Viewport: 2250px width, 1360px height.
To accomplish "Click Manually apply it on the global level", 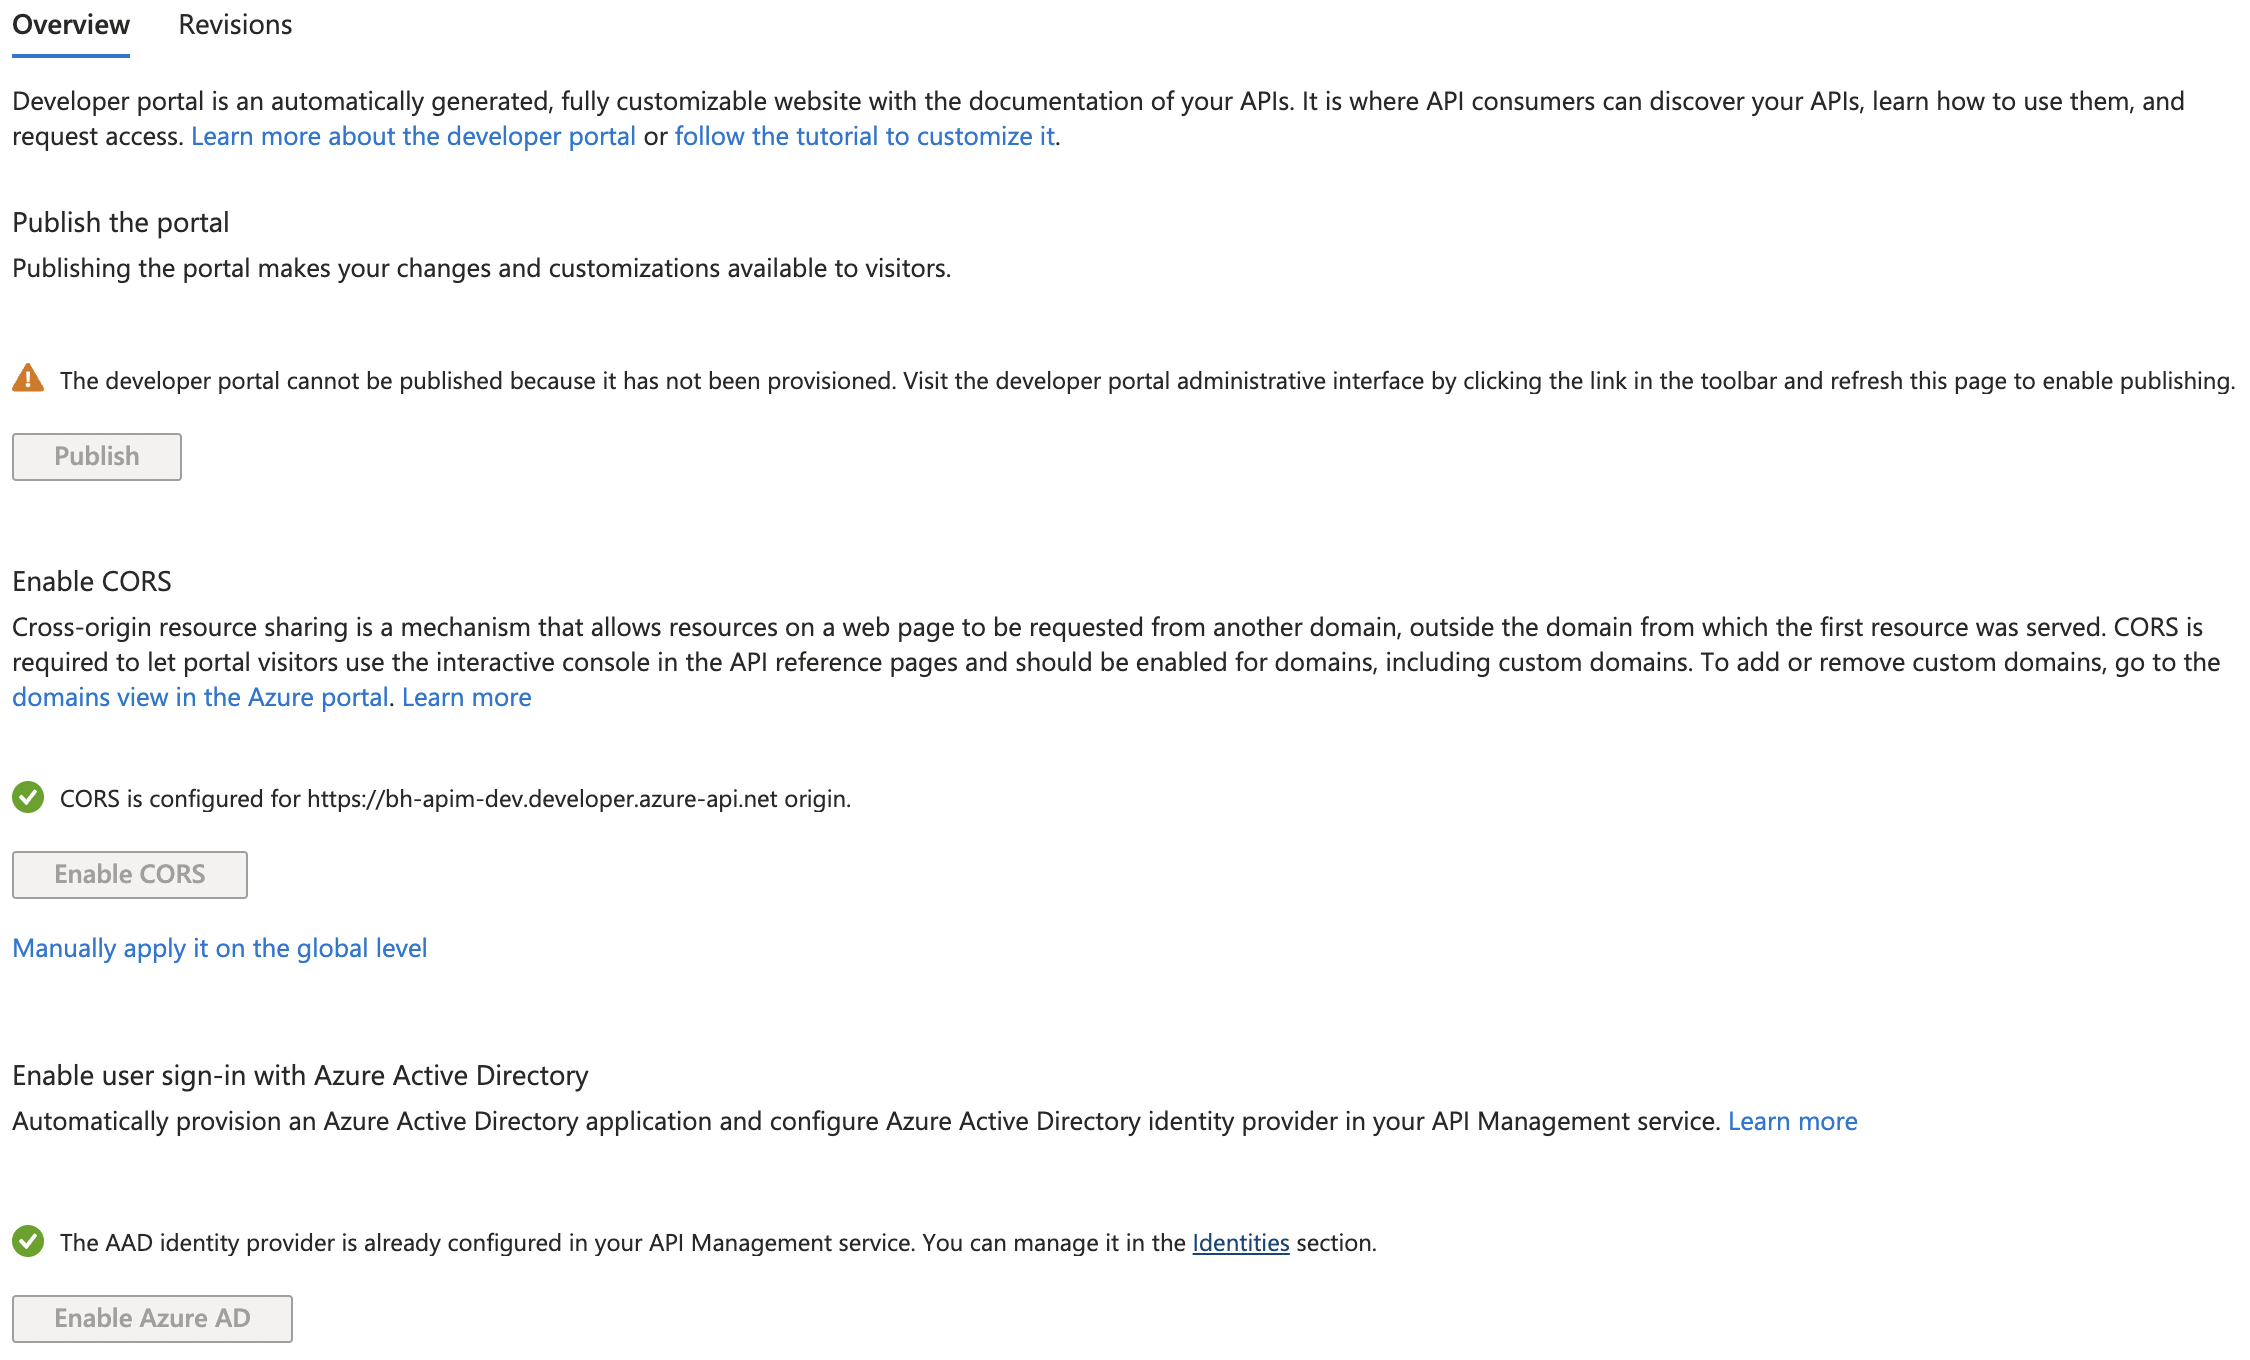I will pos(220,948).
